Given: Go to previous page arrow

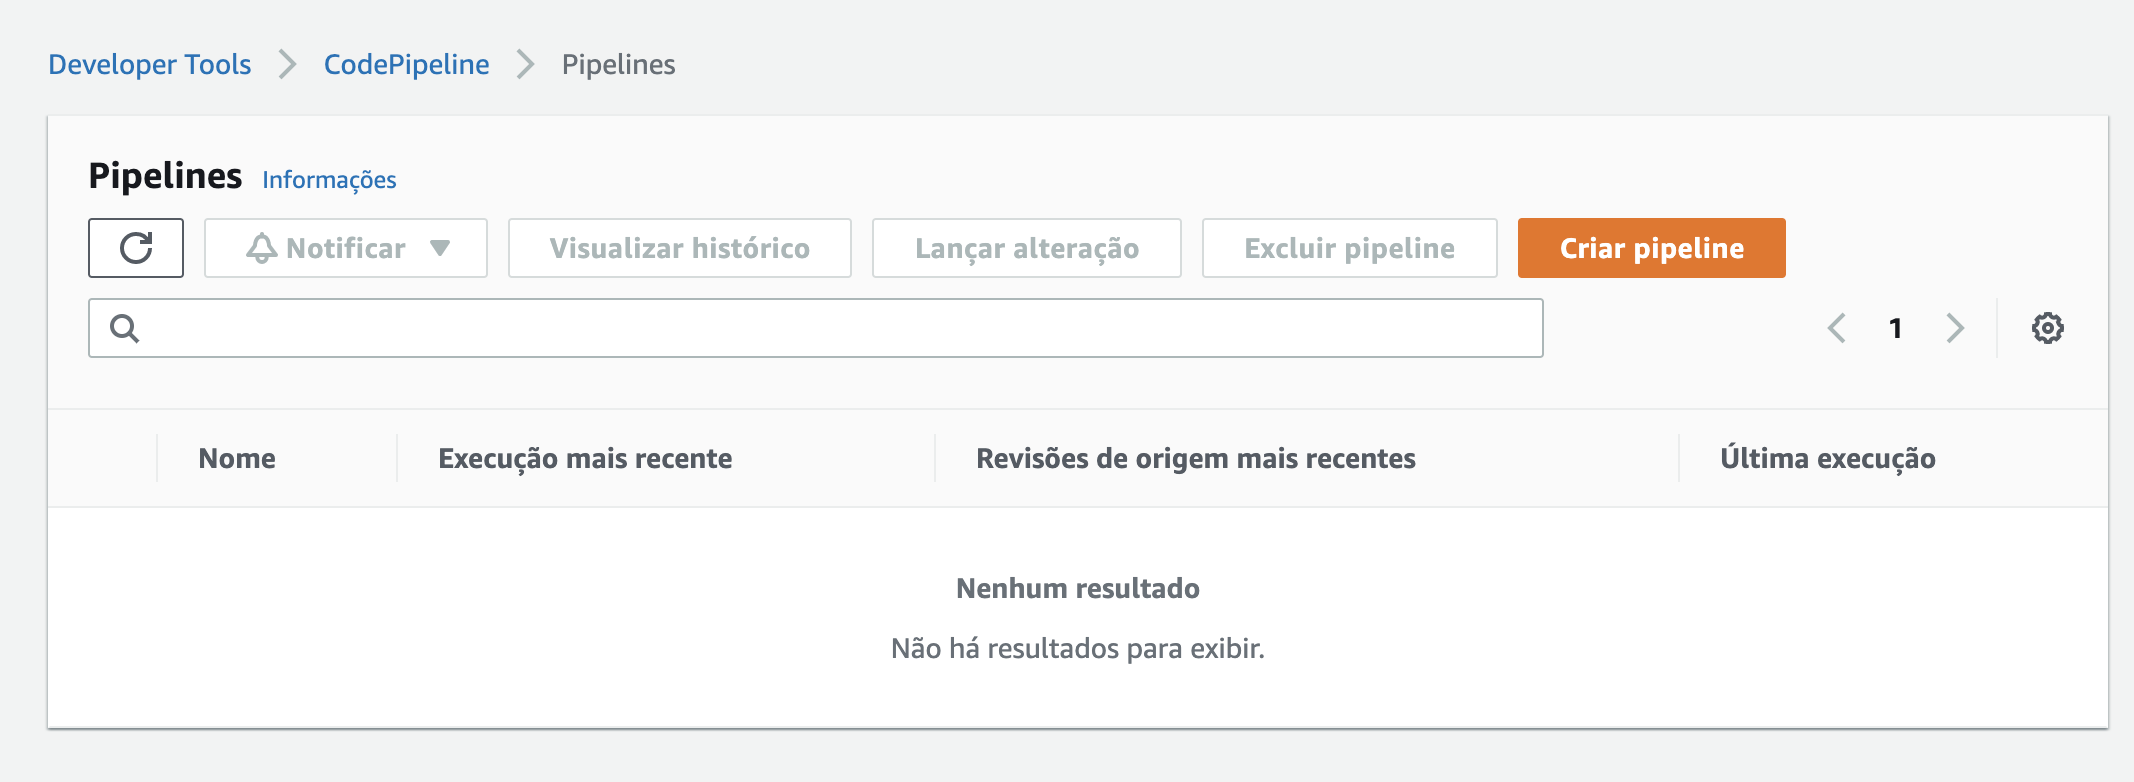Looking at the screenshot, I should click(1837, 328).
